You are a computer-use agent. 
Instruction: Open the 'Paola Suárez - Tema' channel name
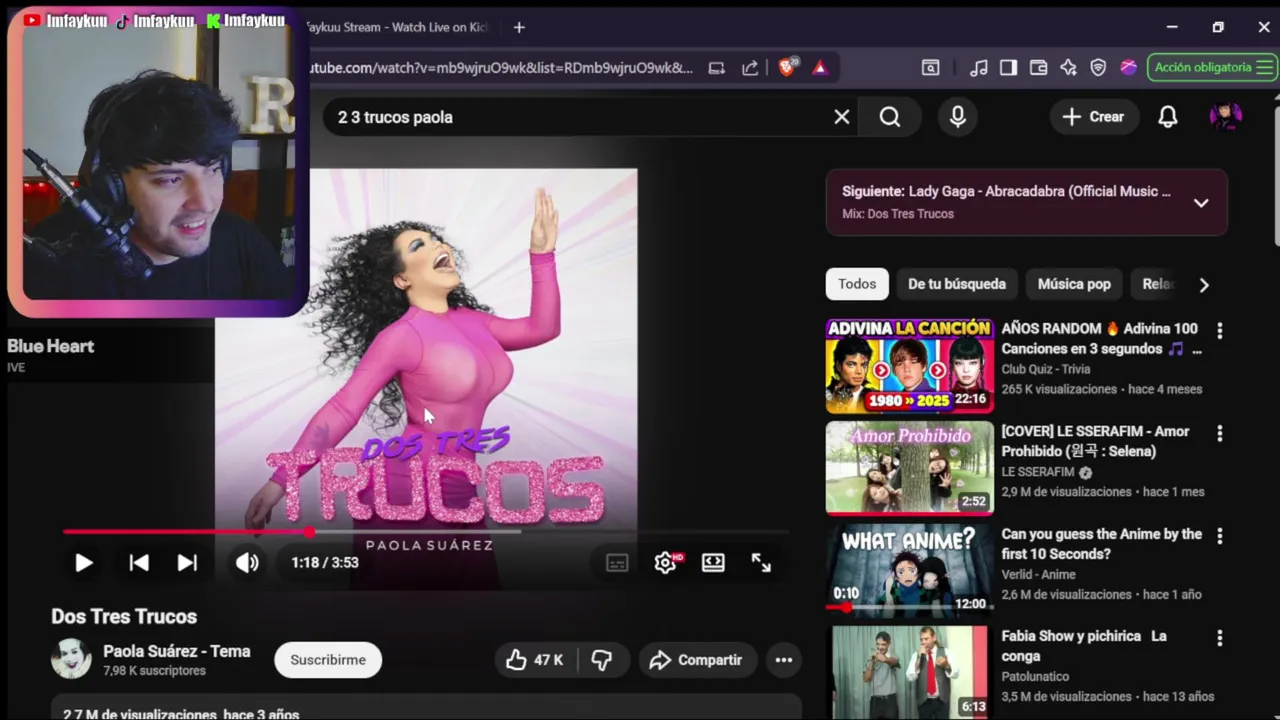(x=177, y=651)
